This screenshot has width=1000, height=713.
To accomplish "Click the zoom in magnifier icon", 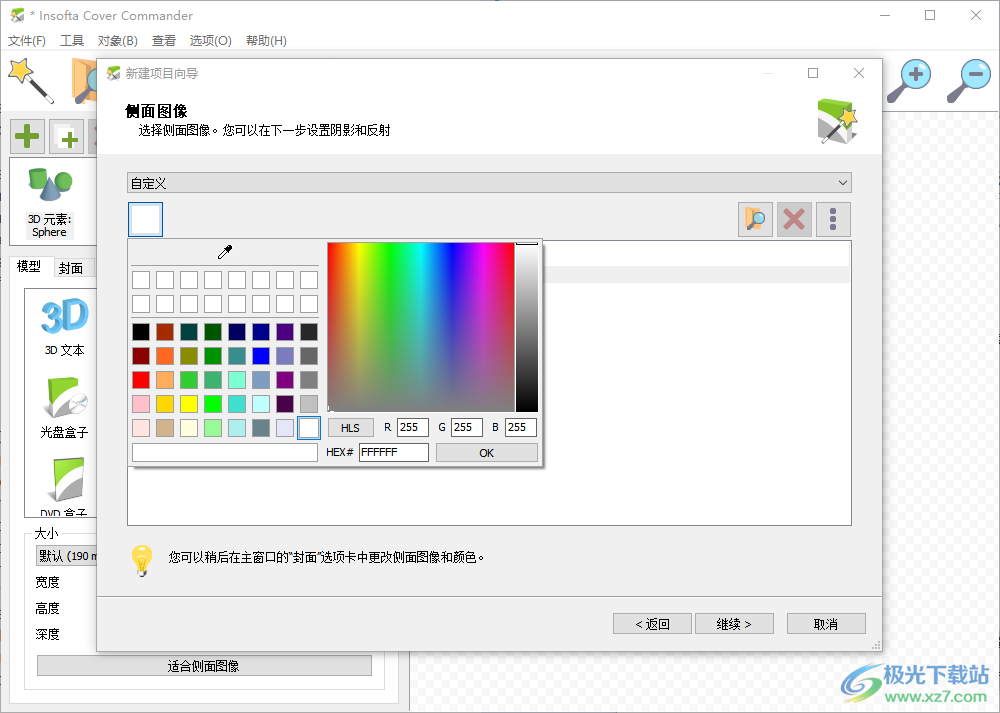I will [909, 80].
